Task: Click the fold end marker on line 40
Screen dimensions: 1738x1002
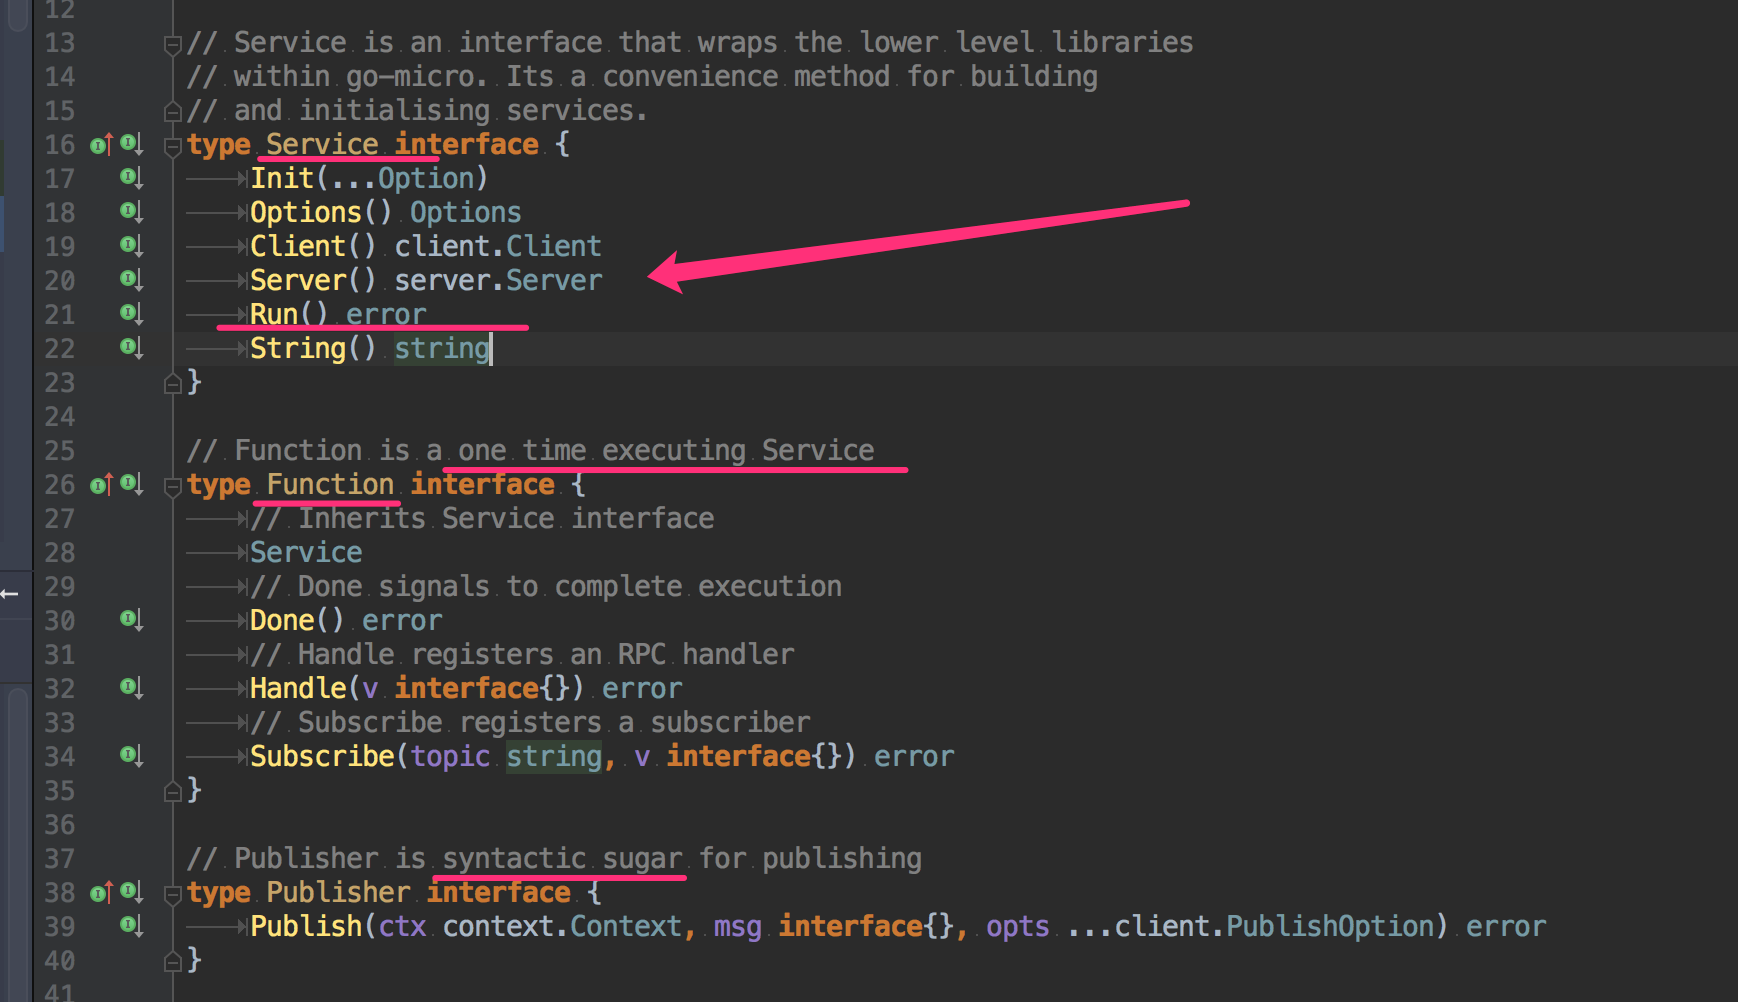Action: point(172,961)
